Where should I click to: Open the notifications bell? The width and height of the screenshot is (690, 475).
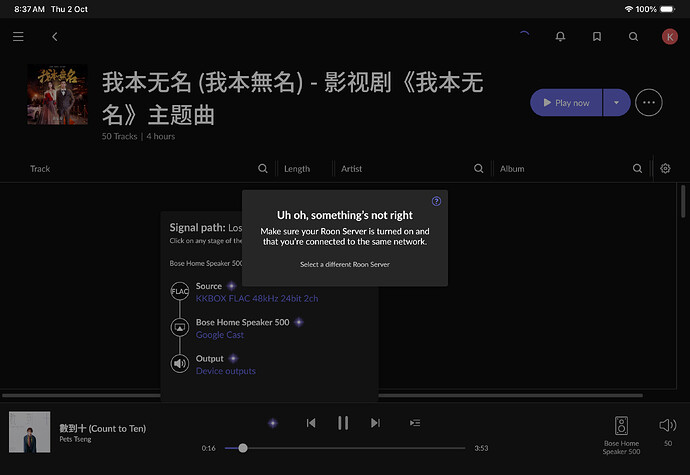560,37
